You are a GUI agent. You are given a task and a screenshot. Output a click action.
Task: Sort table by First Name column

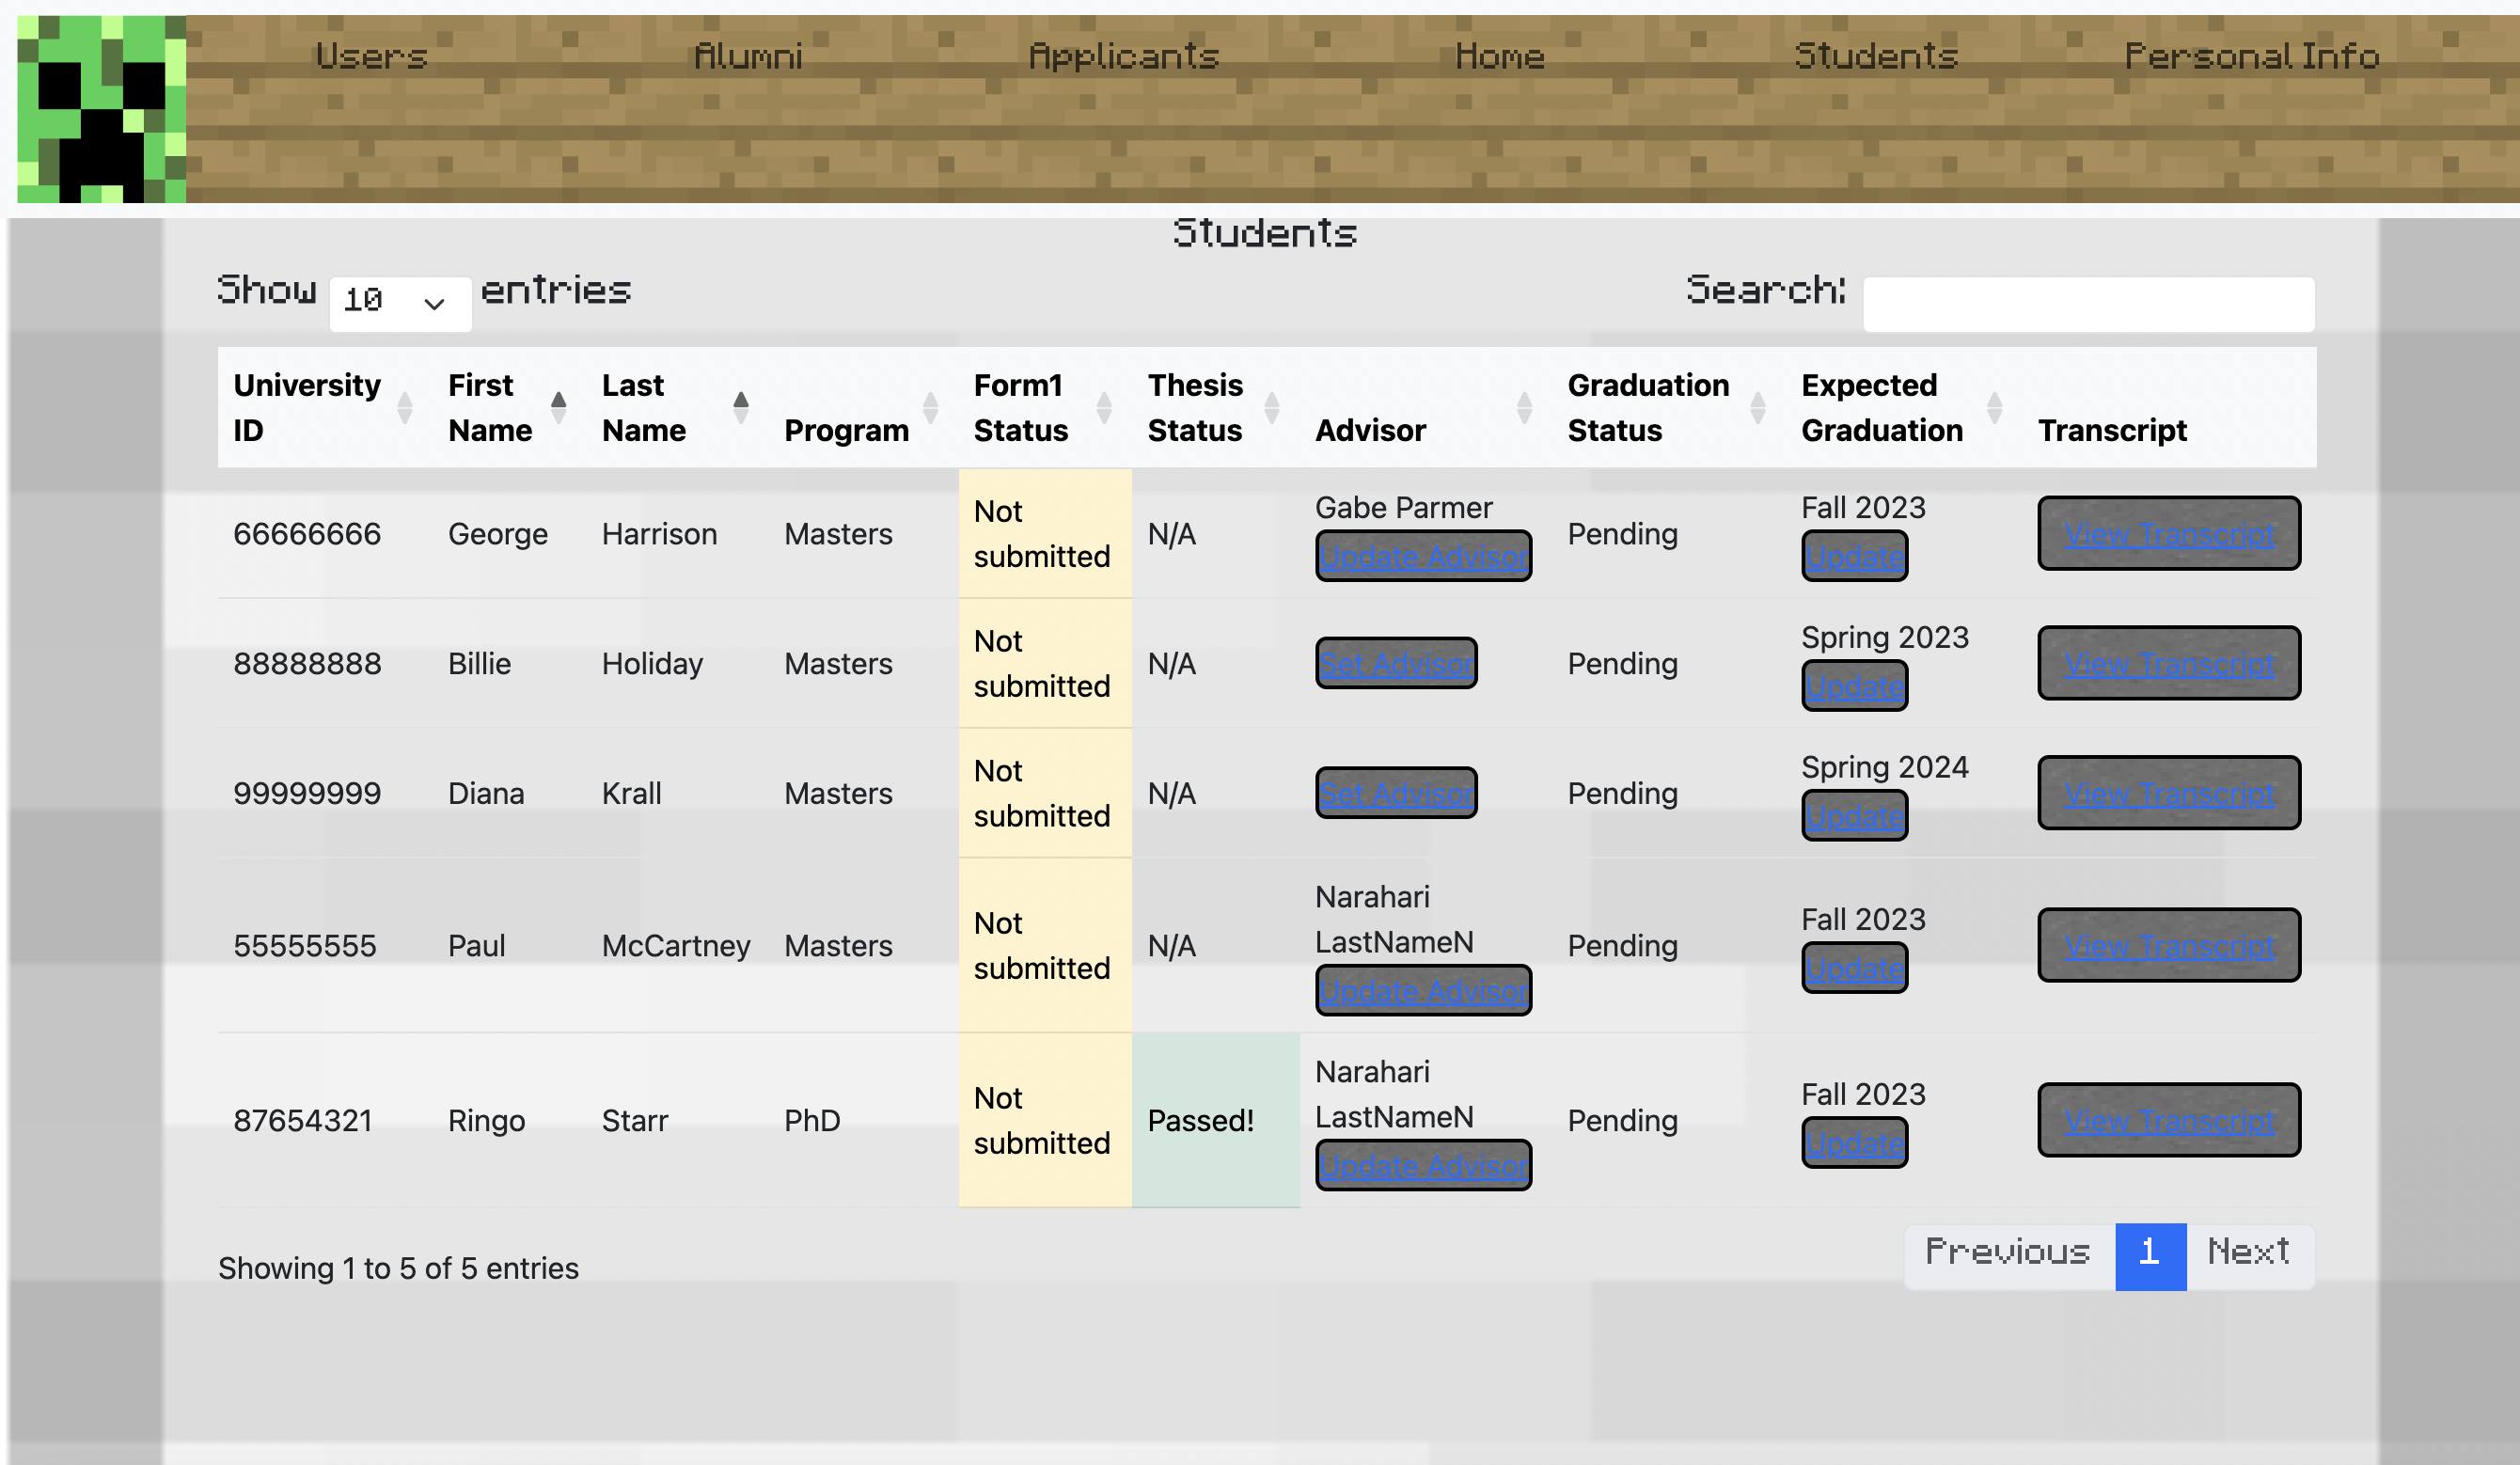(509, 408)
